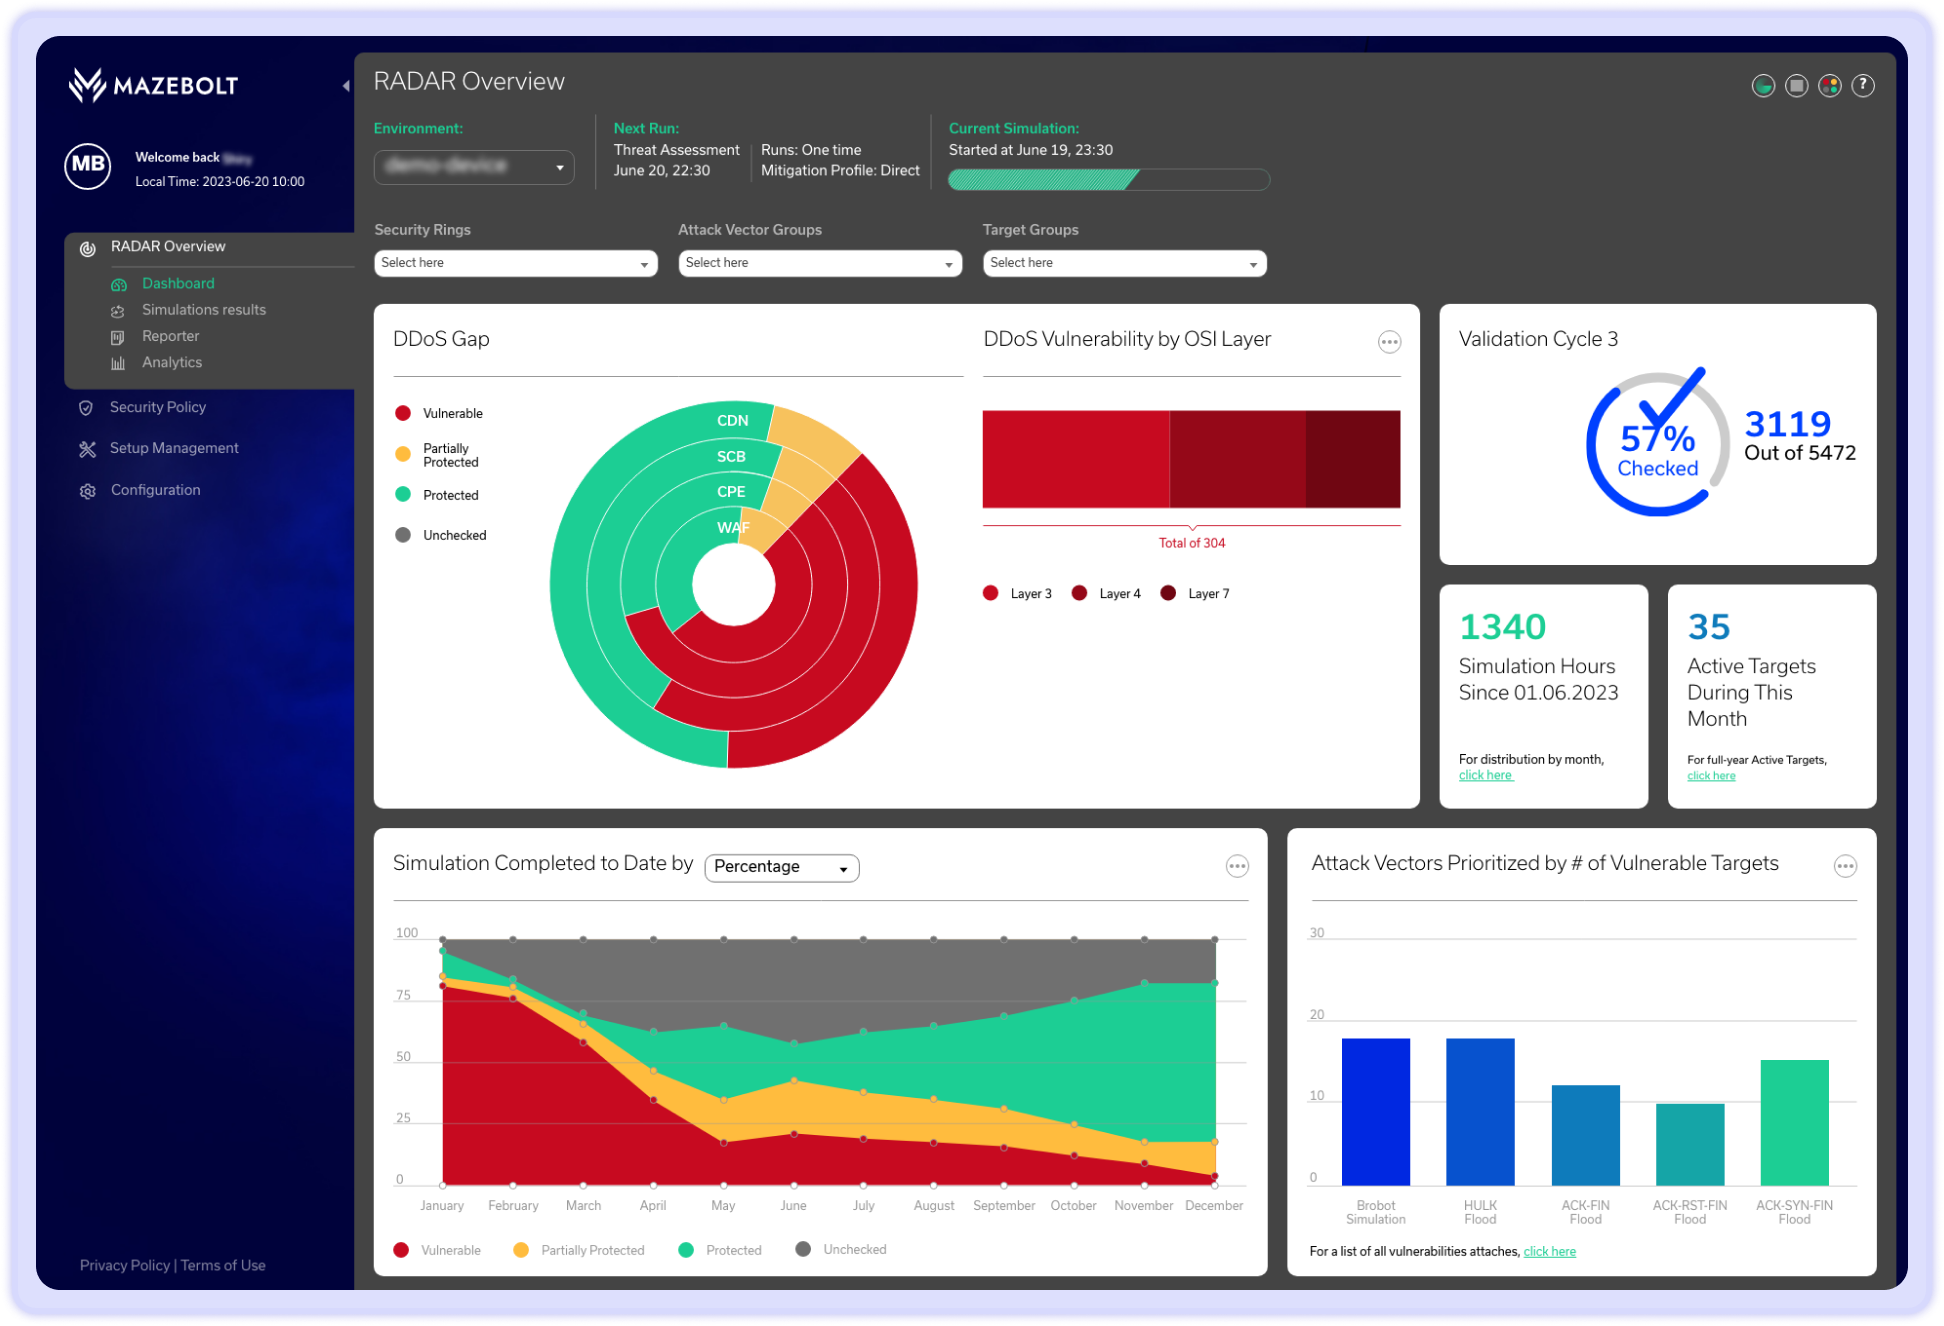1944x1326 pixels.
Task: Go to Simulations results in sidebar
Action: coord(203,310)
